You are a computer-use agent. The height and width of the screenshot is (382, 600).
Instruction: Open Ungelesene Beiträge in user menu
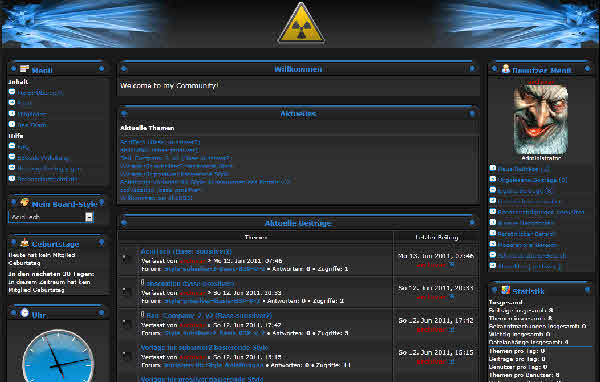[532, 180]
